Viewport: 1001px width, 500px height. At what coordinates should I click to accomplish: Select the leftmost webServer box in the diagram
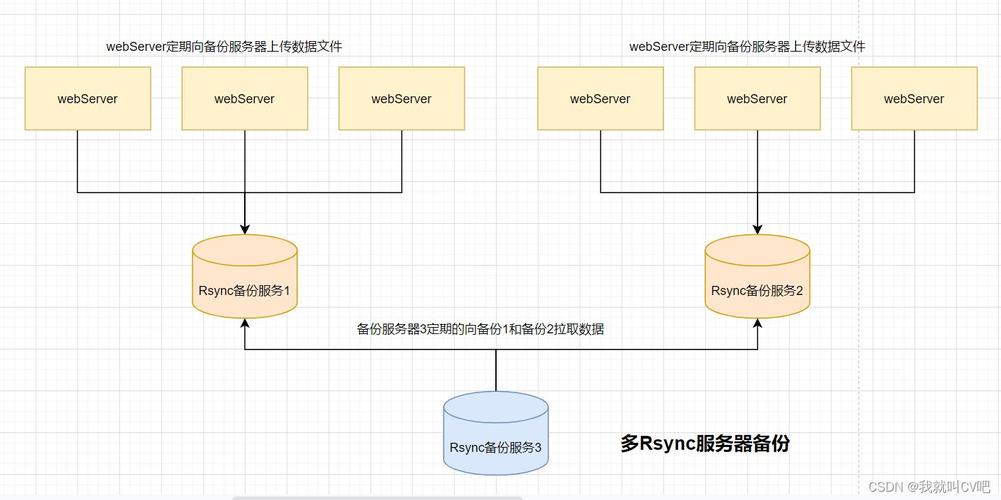[88, 99]
